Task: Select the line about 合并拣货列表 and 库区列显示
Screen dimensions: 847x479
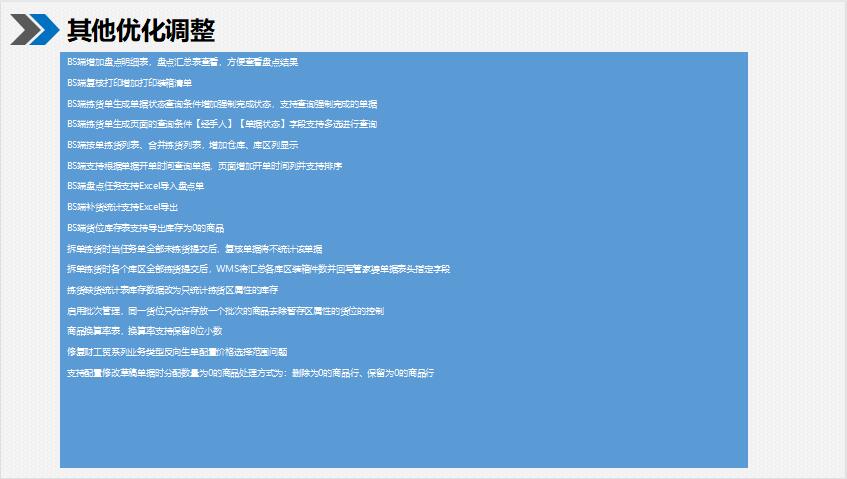Action: point(183,145)
